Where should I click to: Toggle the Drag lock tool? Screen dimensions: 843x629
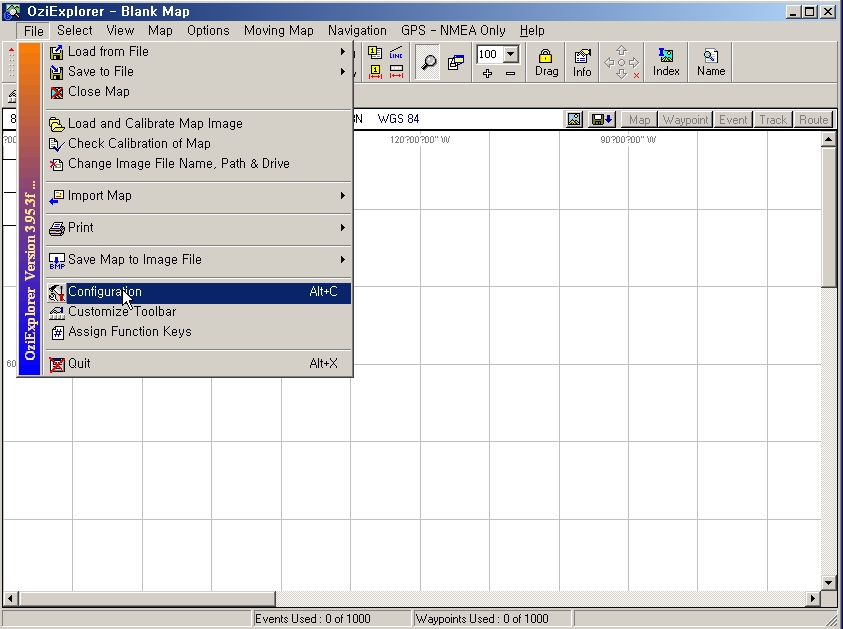(546, 62)
